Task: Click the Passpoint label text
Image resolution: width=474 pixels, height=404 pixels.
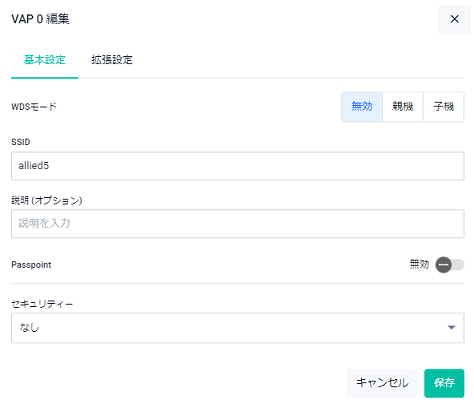Action: tap(31, 265)
